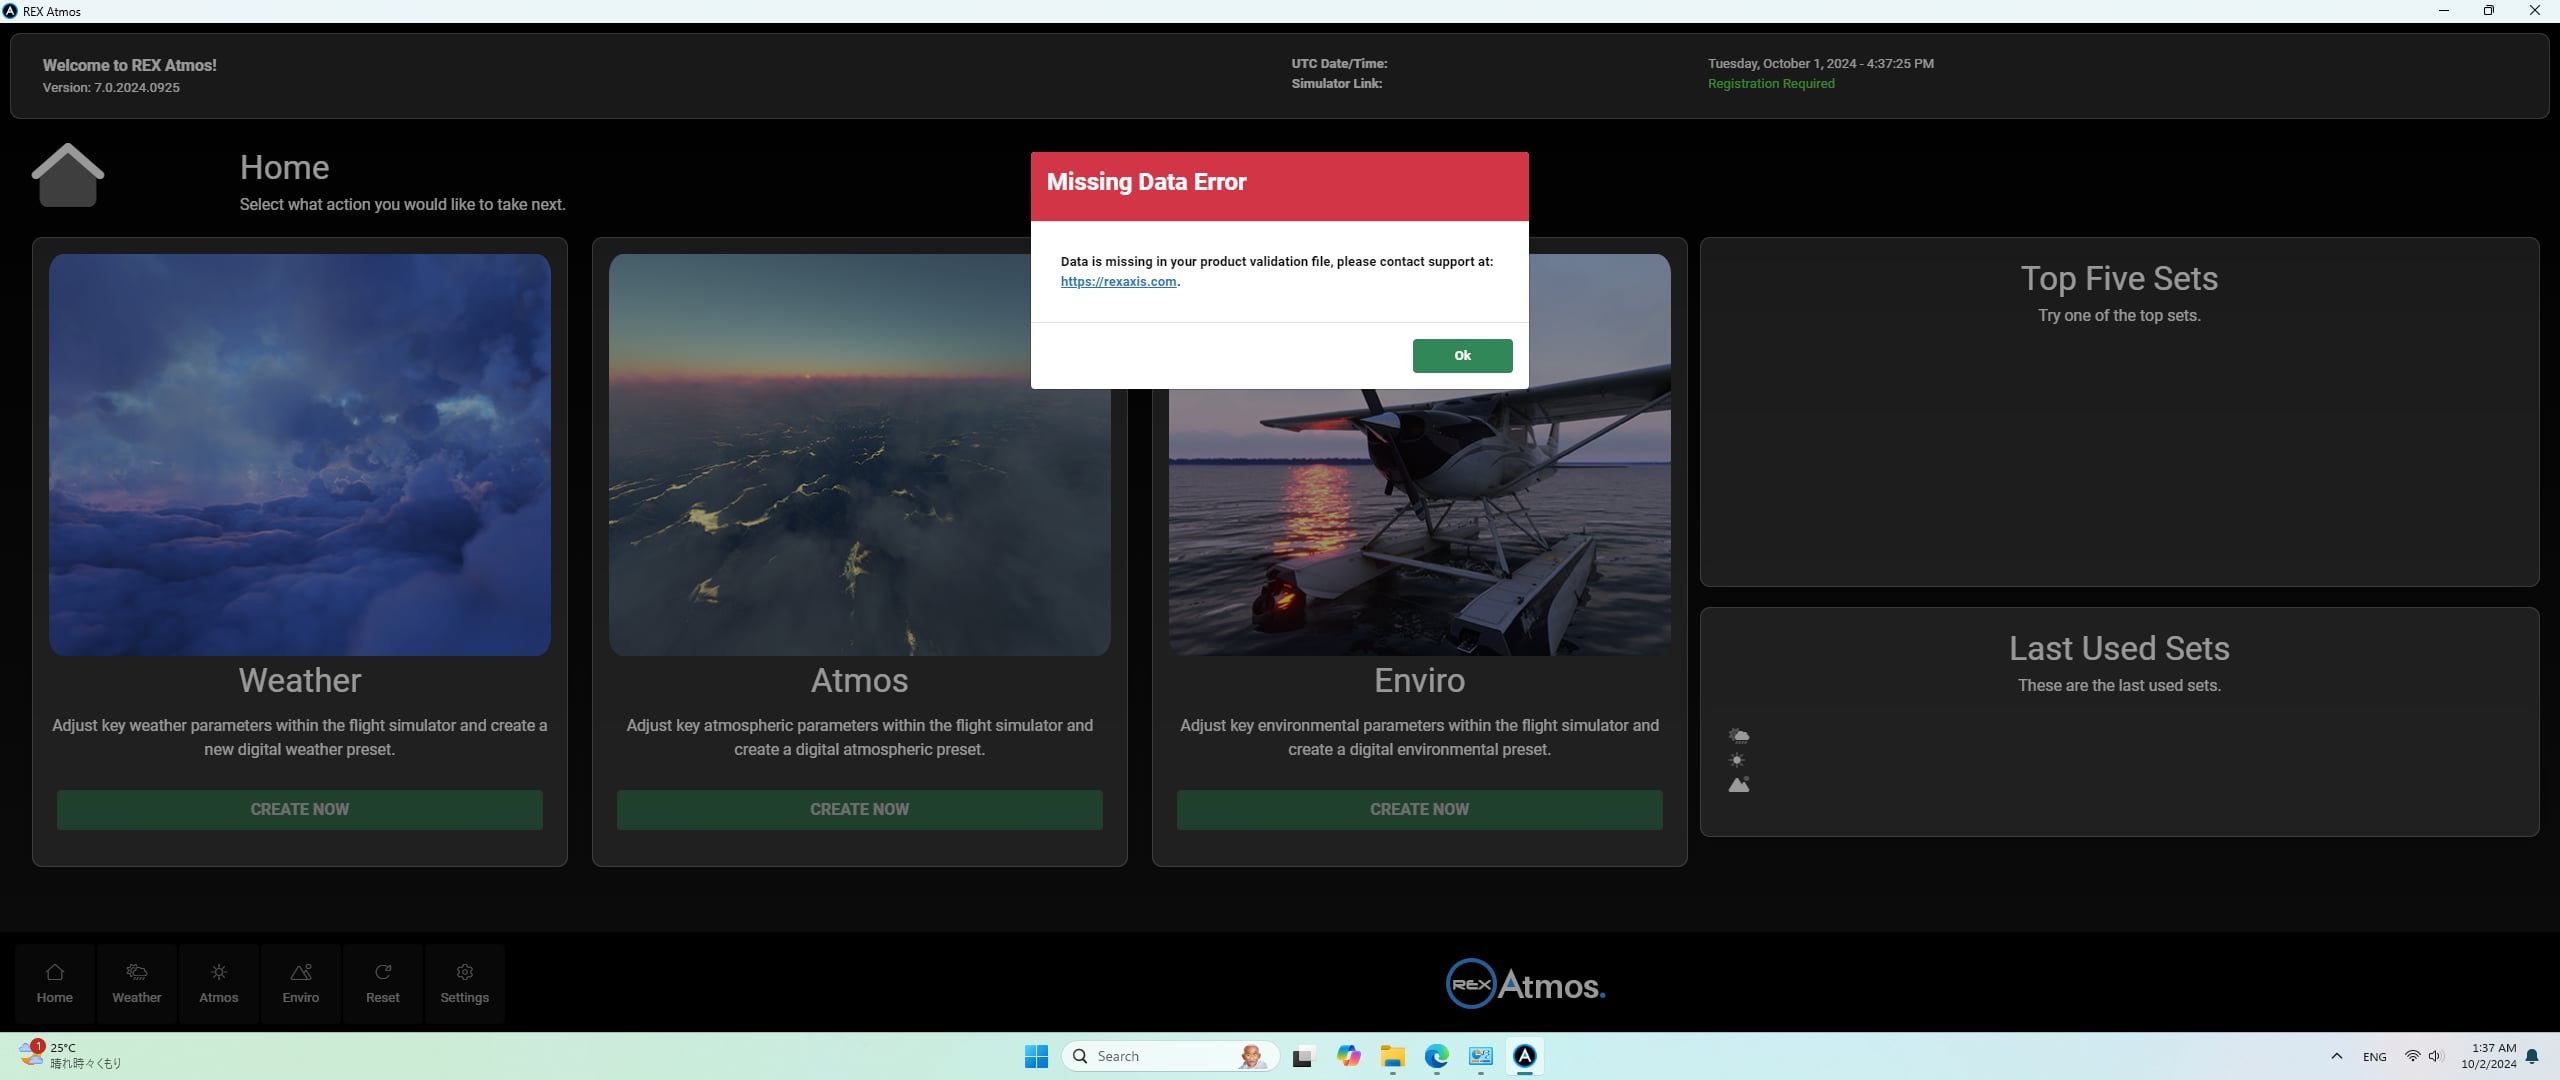Click the mountain icon in Last Used Sets
This screenshot has height=1080, width=2560.
[1739, 785]
